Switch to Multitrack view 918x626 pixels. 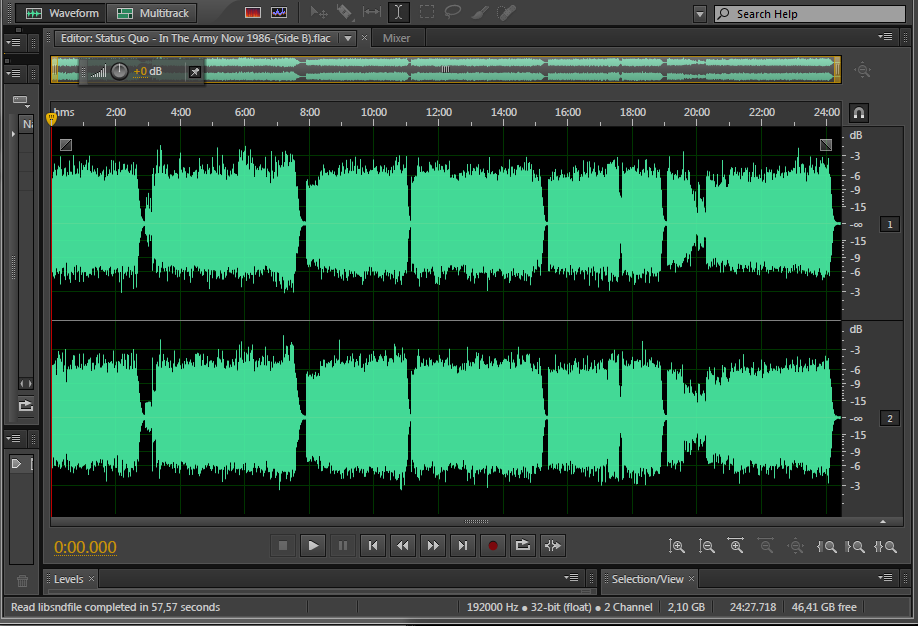pyautogui.click(x=152, y=13)
